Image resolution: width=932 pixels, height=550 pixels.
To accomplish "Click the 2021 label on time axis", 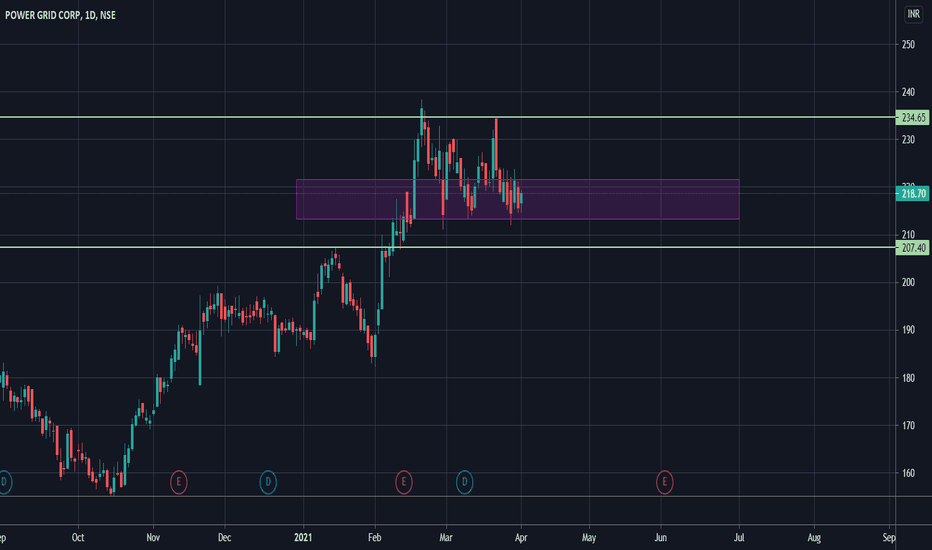I will point(303,538).
